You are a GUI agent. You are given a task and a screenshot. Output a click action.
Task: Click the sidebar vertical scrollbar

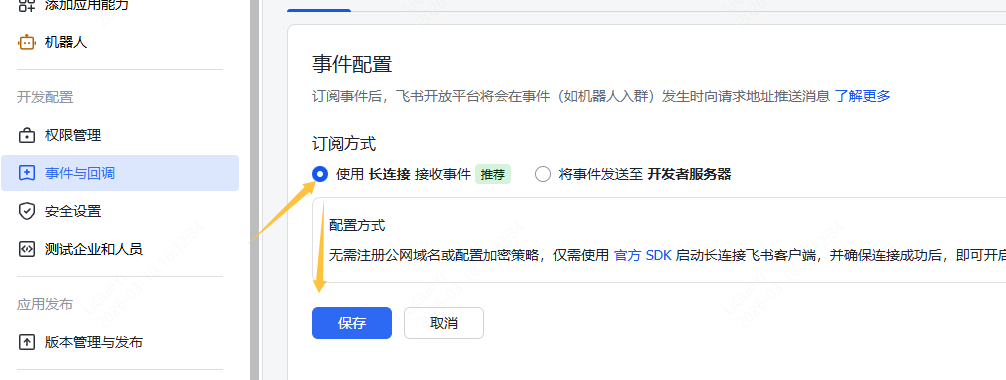255,190
